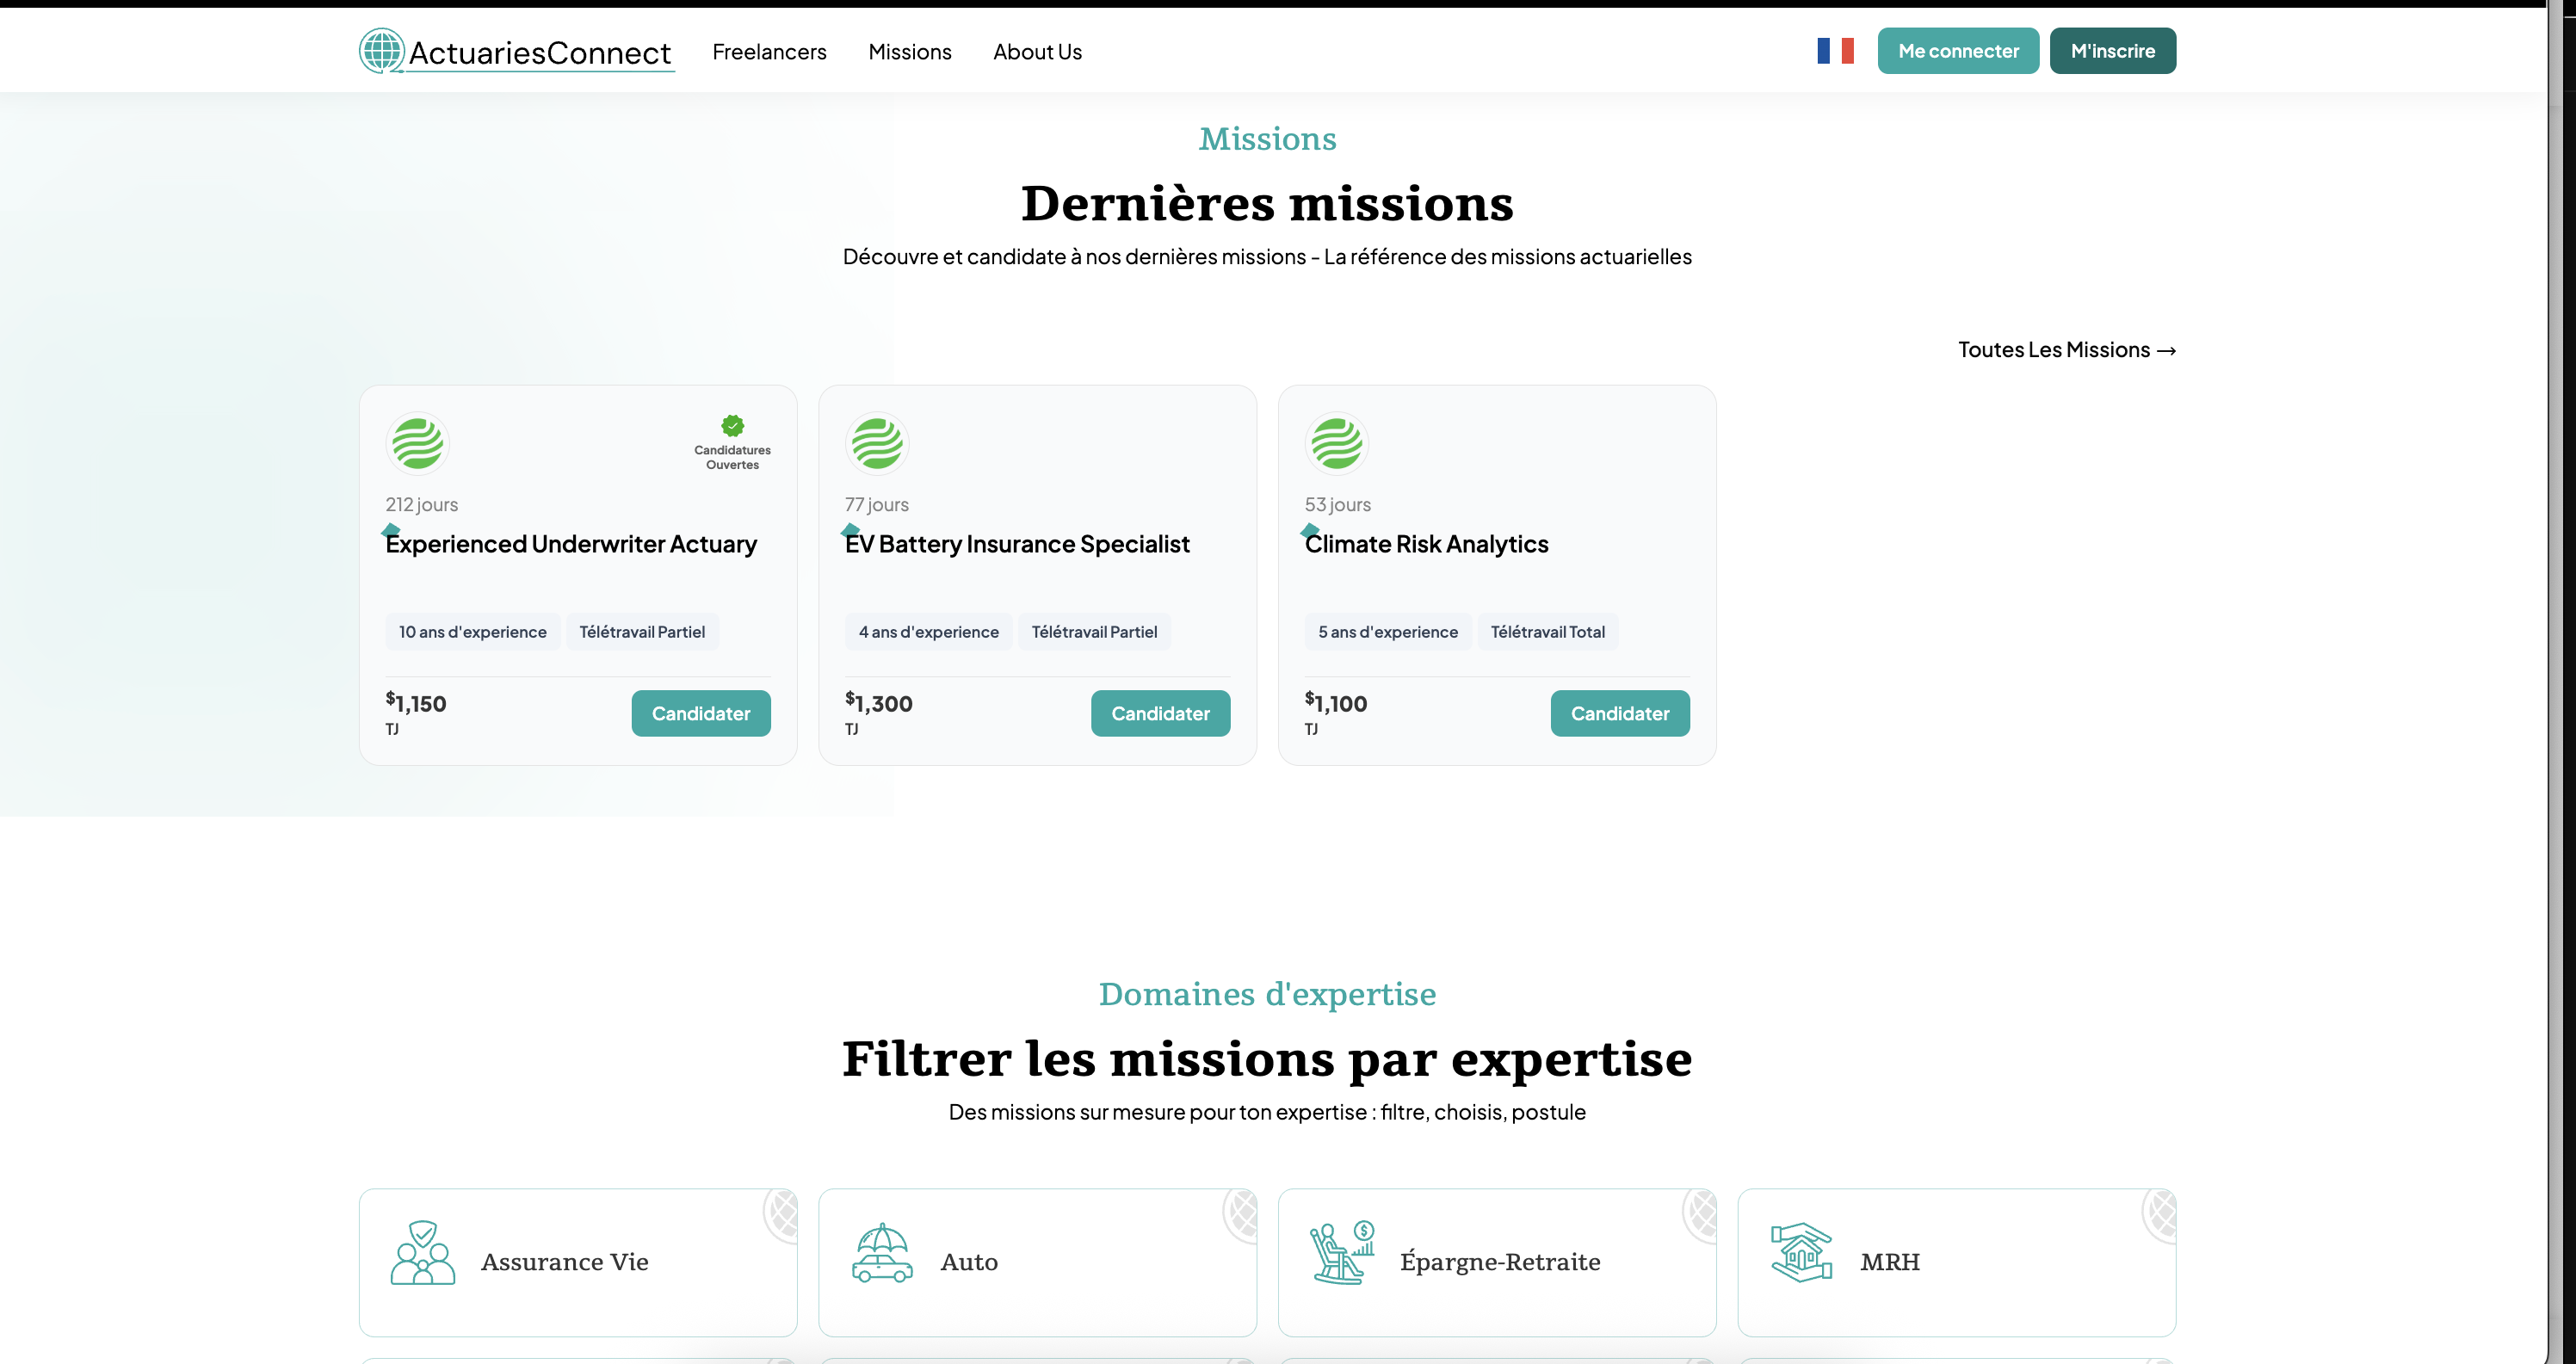Click the Filtrer les missions par expertise heading
2576x1364 pixels.
click(1267, 1059)
